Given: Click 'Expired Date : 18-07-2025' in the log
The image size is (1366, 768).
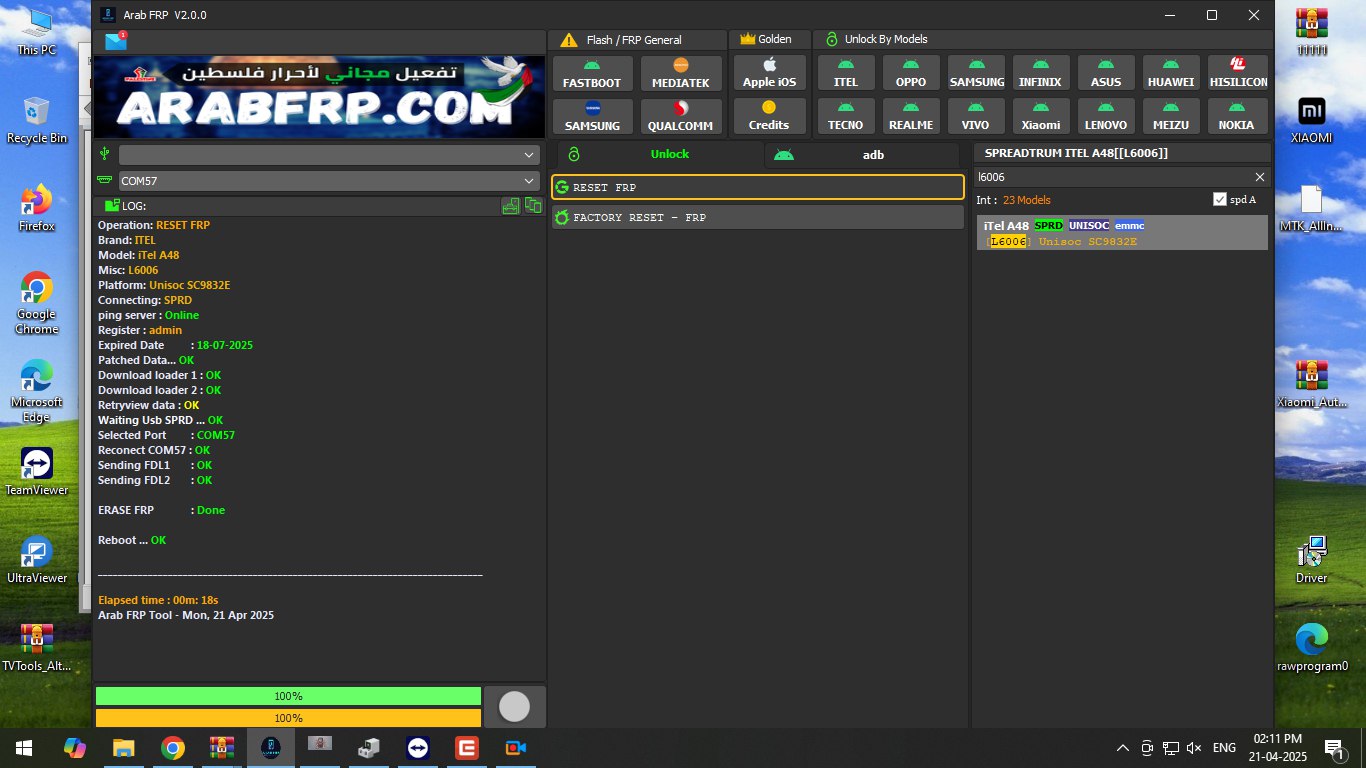Looking at the screenshot, I should [175, 345].
